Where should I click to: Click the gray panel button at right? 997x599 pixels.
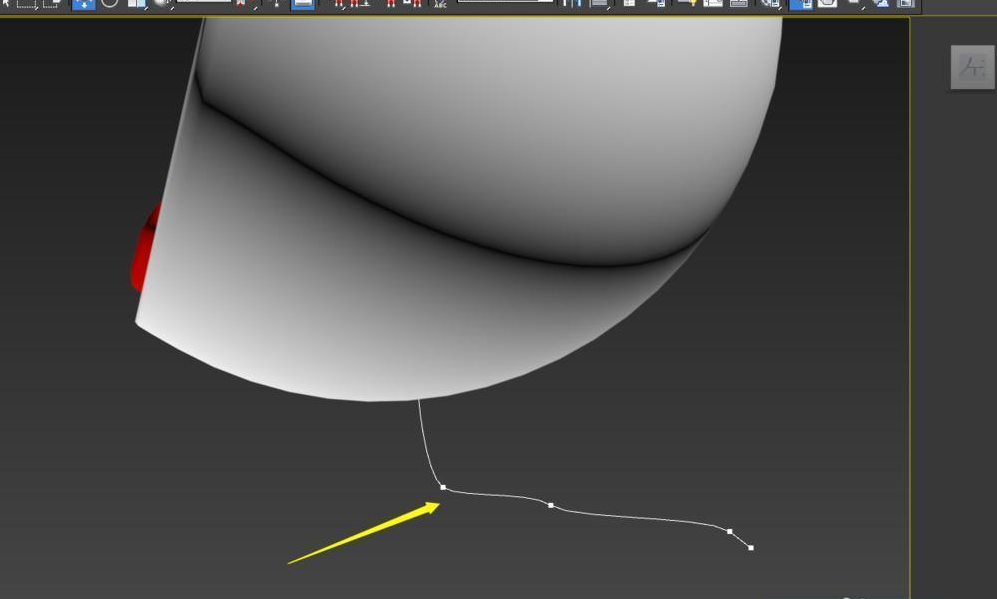click(x=972, y=68)
